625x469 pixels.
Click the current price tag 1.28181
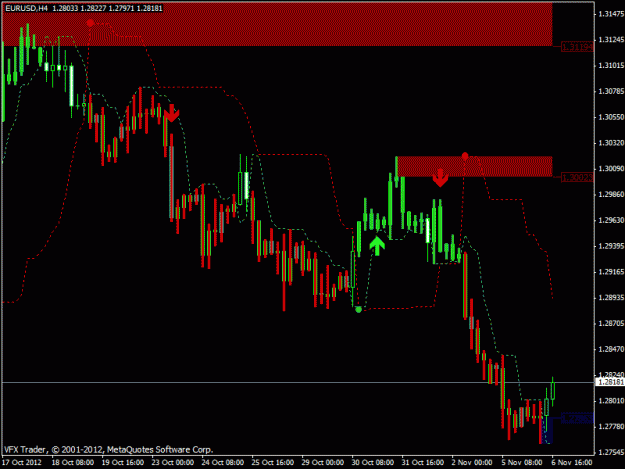click(x=610, y=382)
